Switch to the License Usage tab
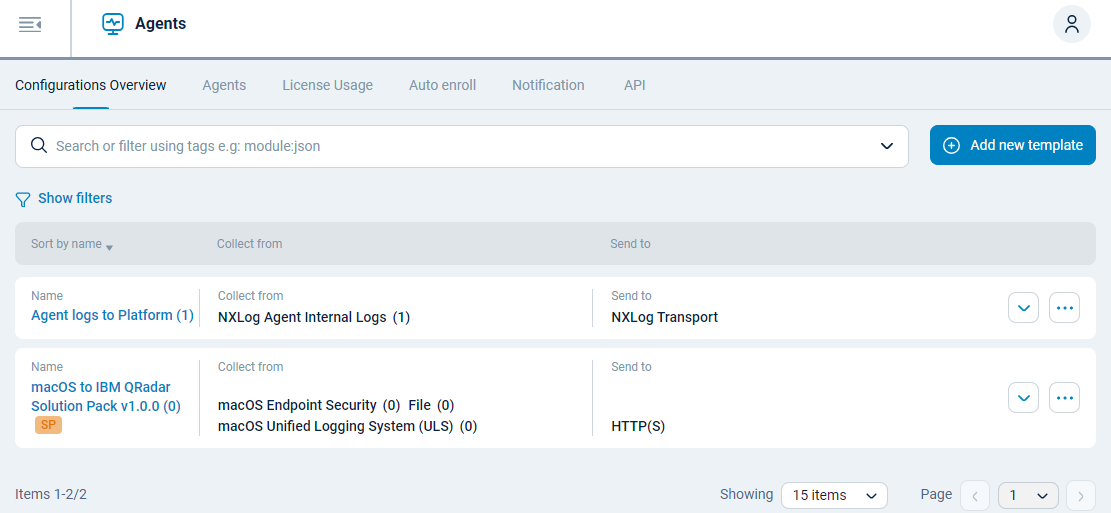1111x513 pixels. [x=327, y=85]
